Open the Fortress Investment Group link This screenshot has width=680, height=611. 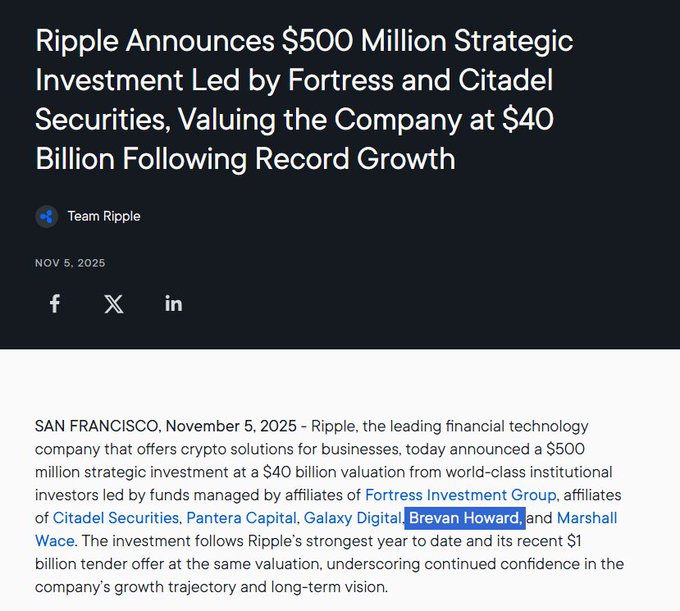(x=461, y=495)
